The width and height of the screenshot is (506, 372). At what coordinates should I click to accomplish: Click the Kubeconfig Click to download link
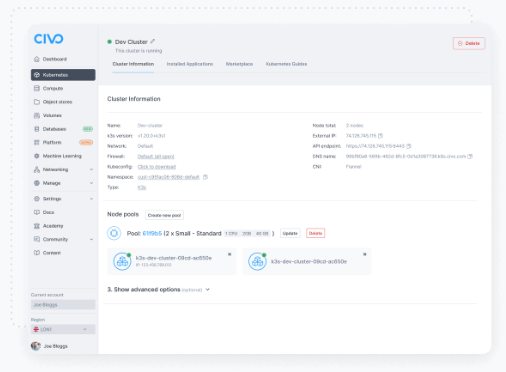[157, 167]
